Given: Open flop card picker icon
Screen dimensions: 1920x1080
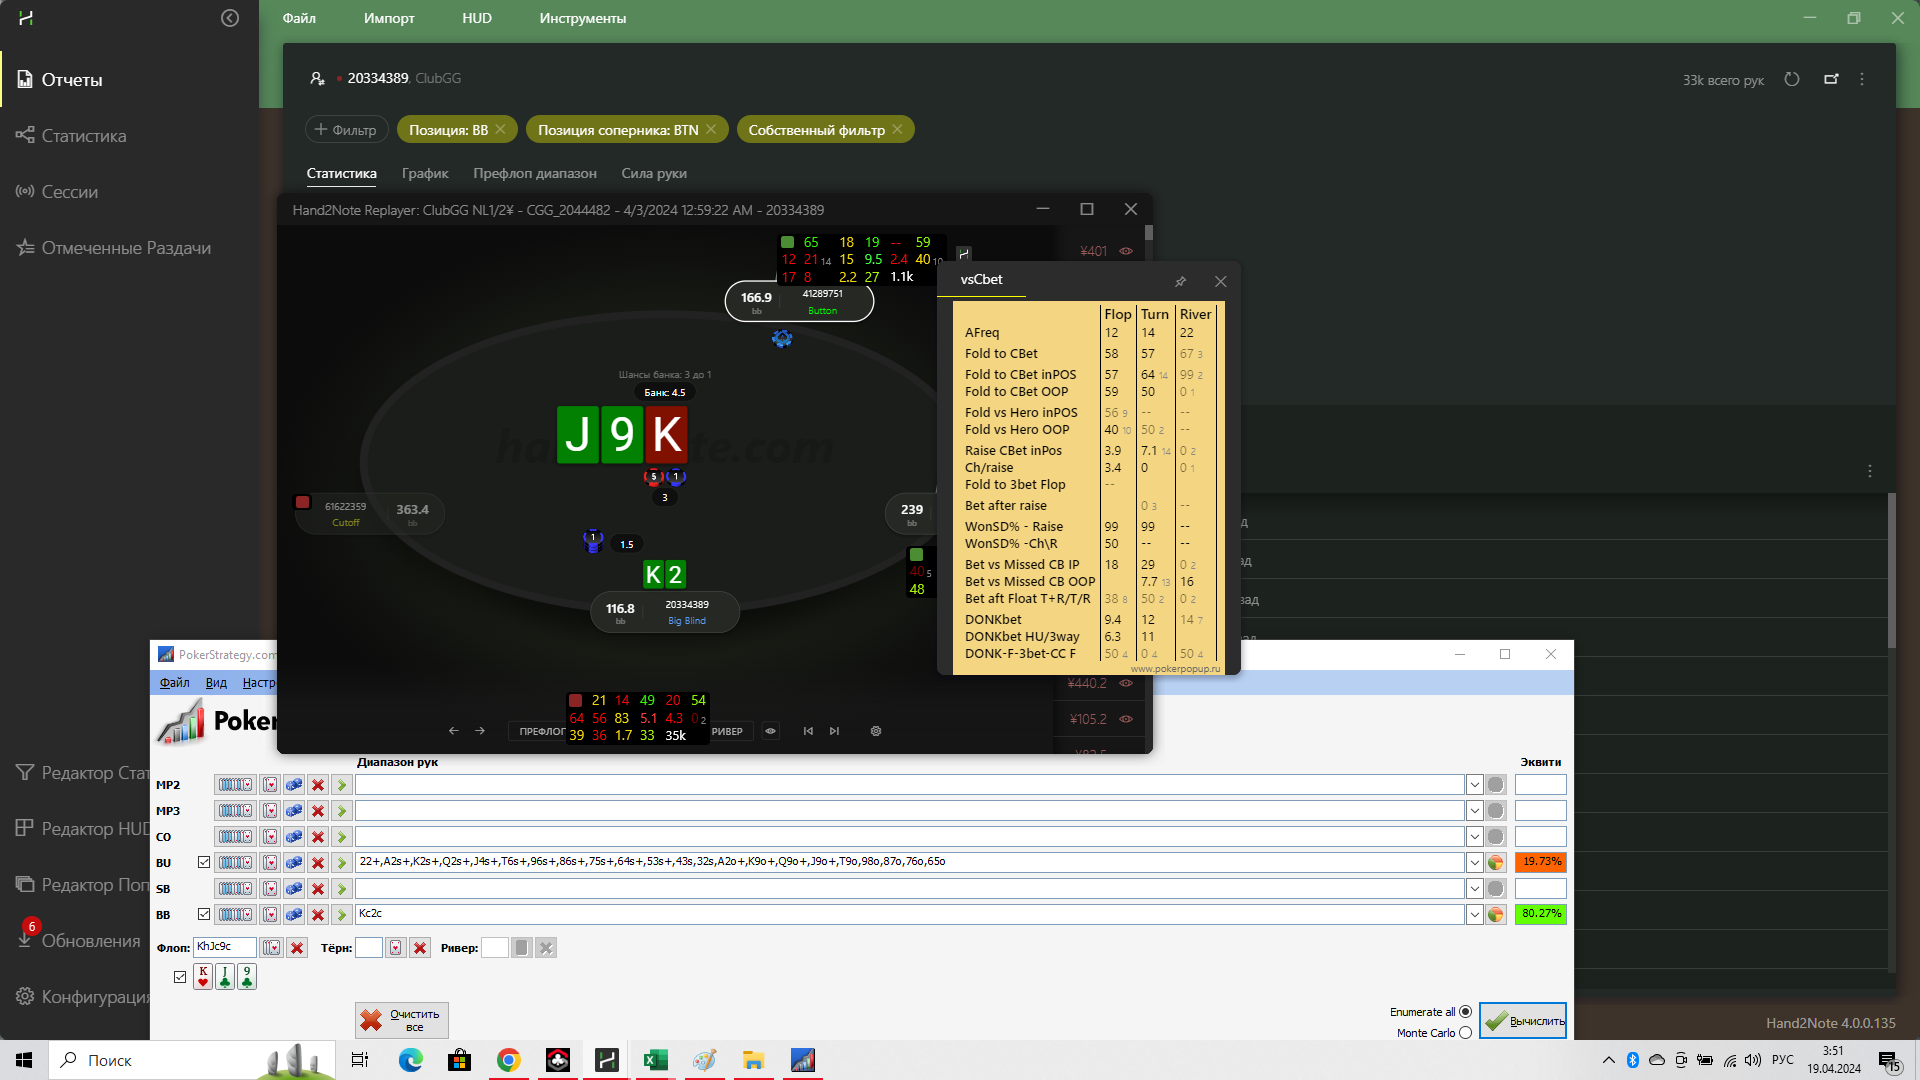Looking at the screenshot, I should pyautogui.click(x=271, y=948).
